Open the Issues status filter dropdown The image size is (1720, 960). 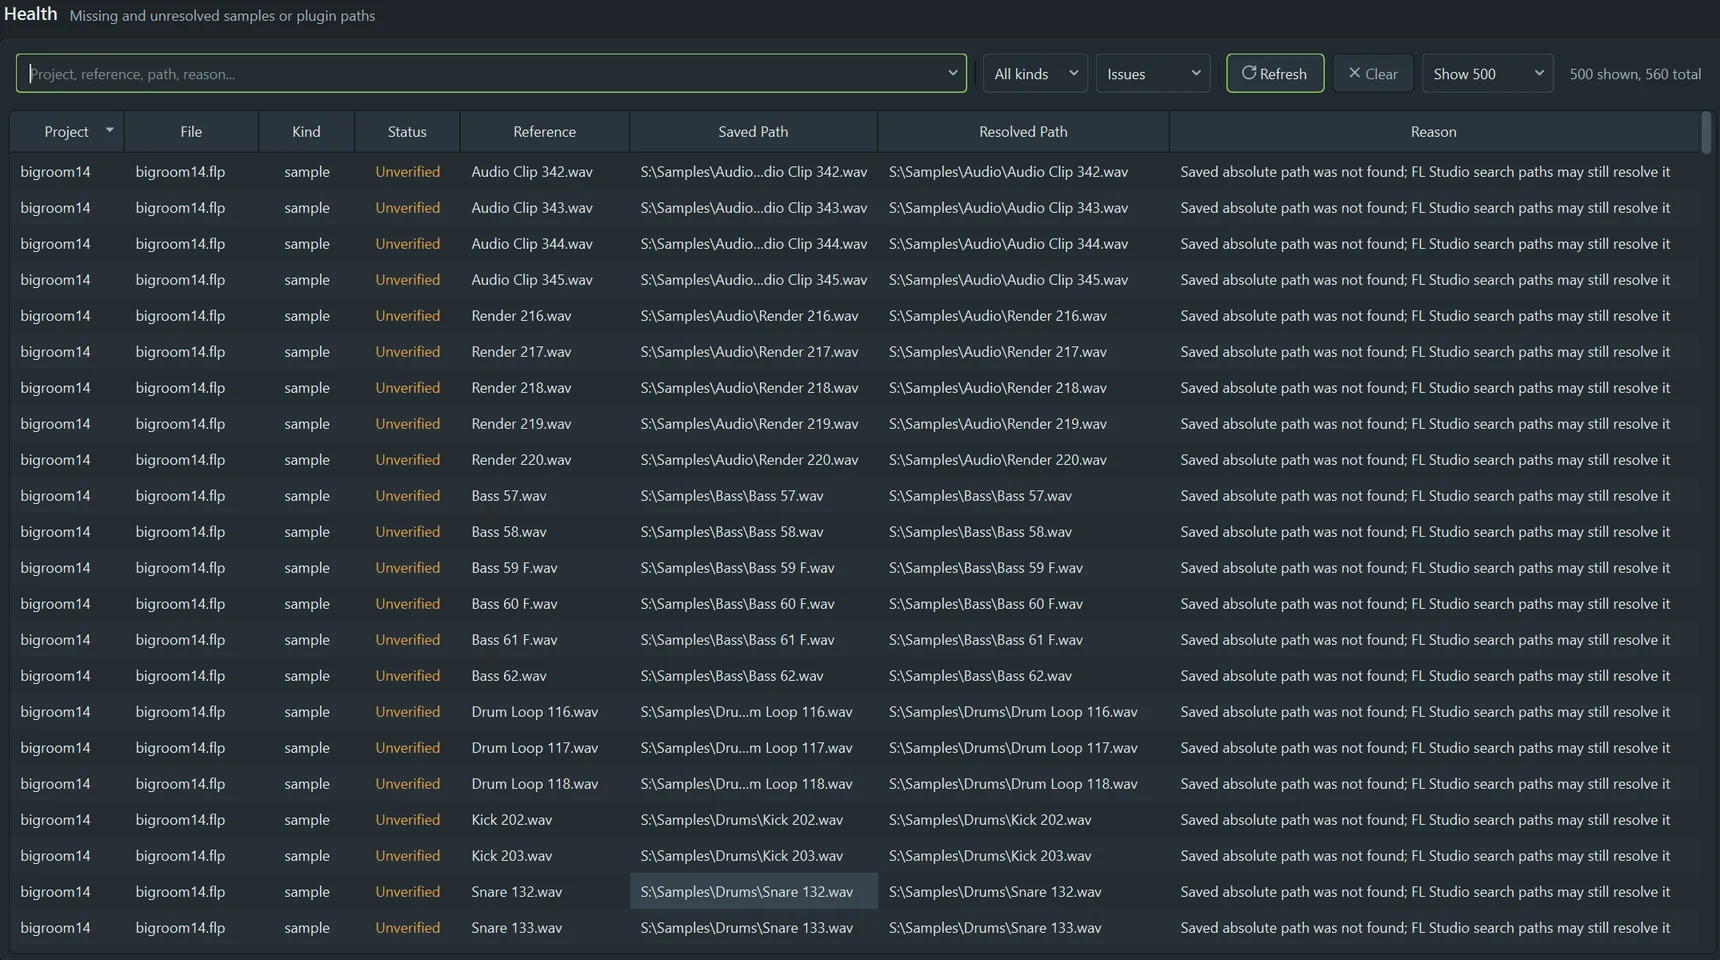pyautogui.click(x=1153, y=73)
